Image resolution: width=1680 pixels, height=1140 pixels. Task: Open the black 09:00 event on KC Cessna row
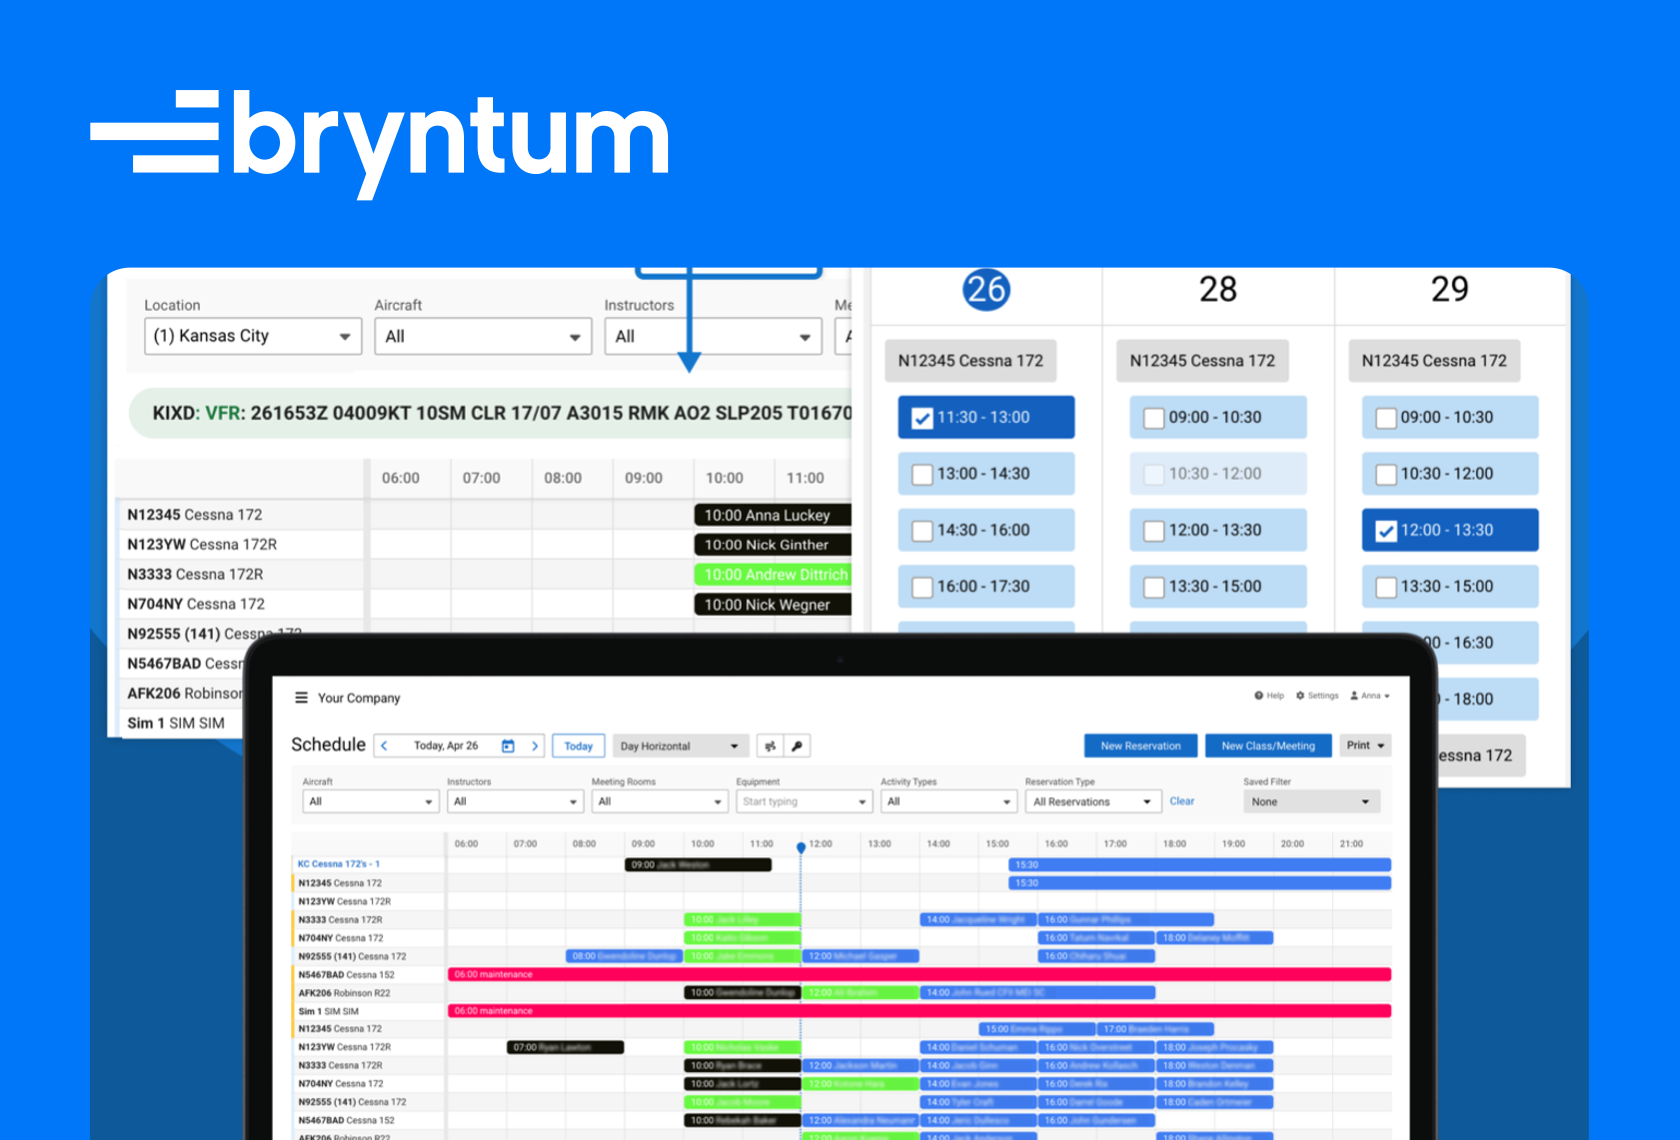click(x=698, y=865)
